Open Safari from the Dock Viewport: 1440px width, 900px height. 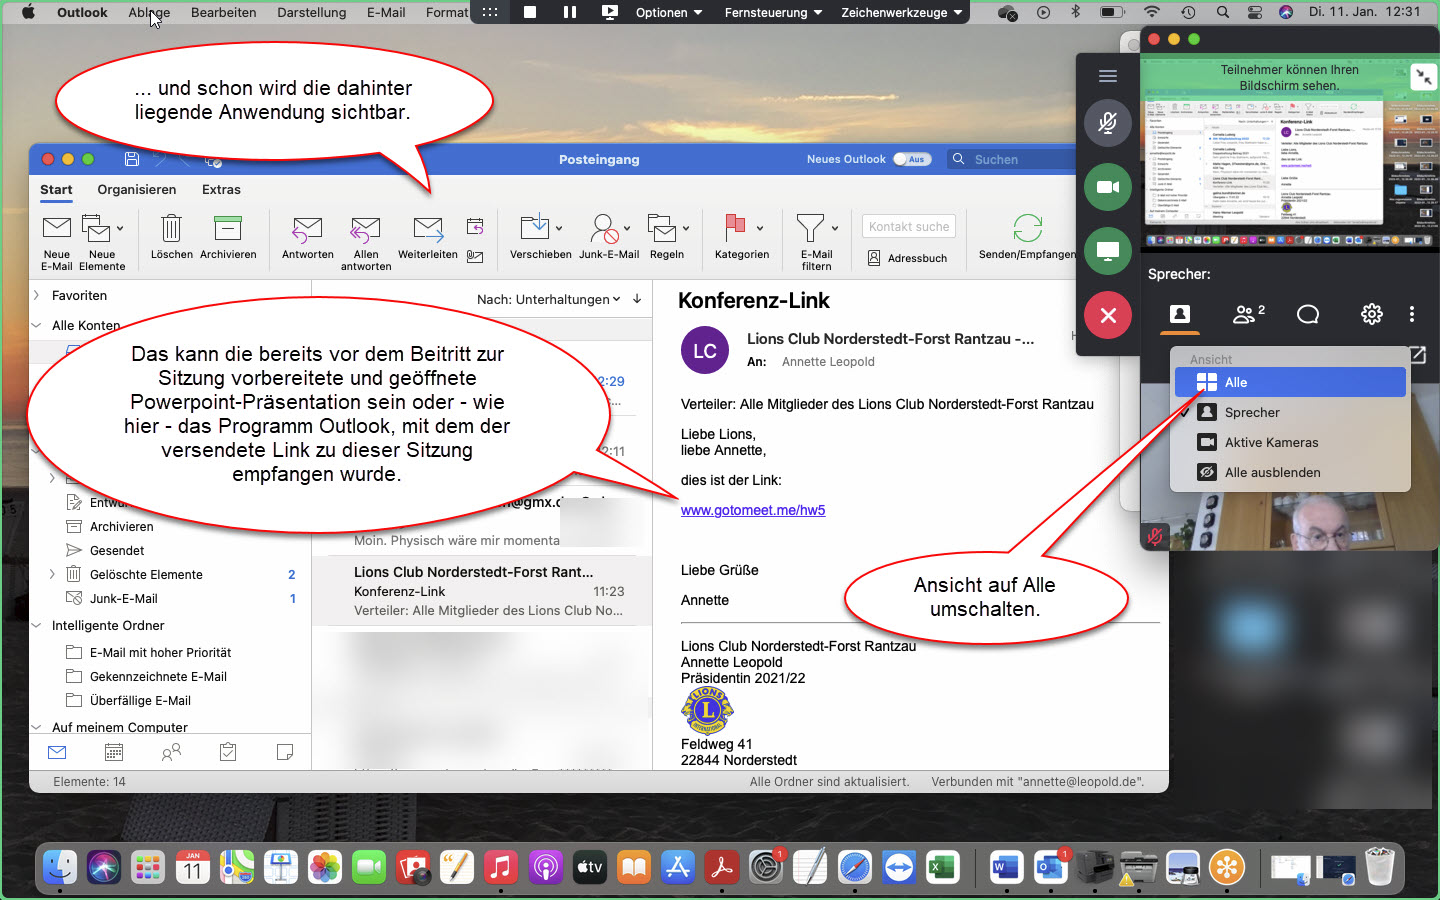point(855,867)
